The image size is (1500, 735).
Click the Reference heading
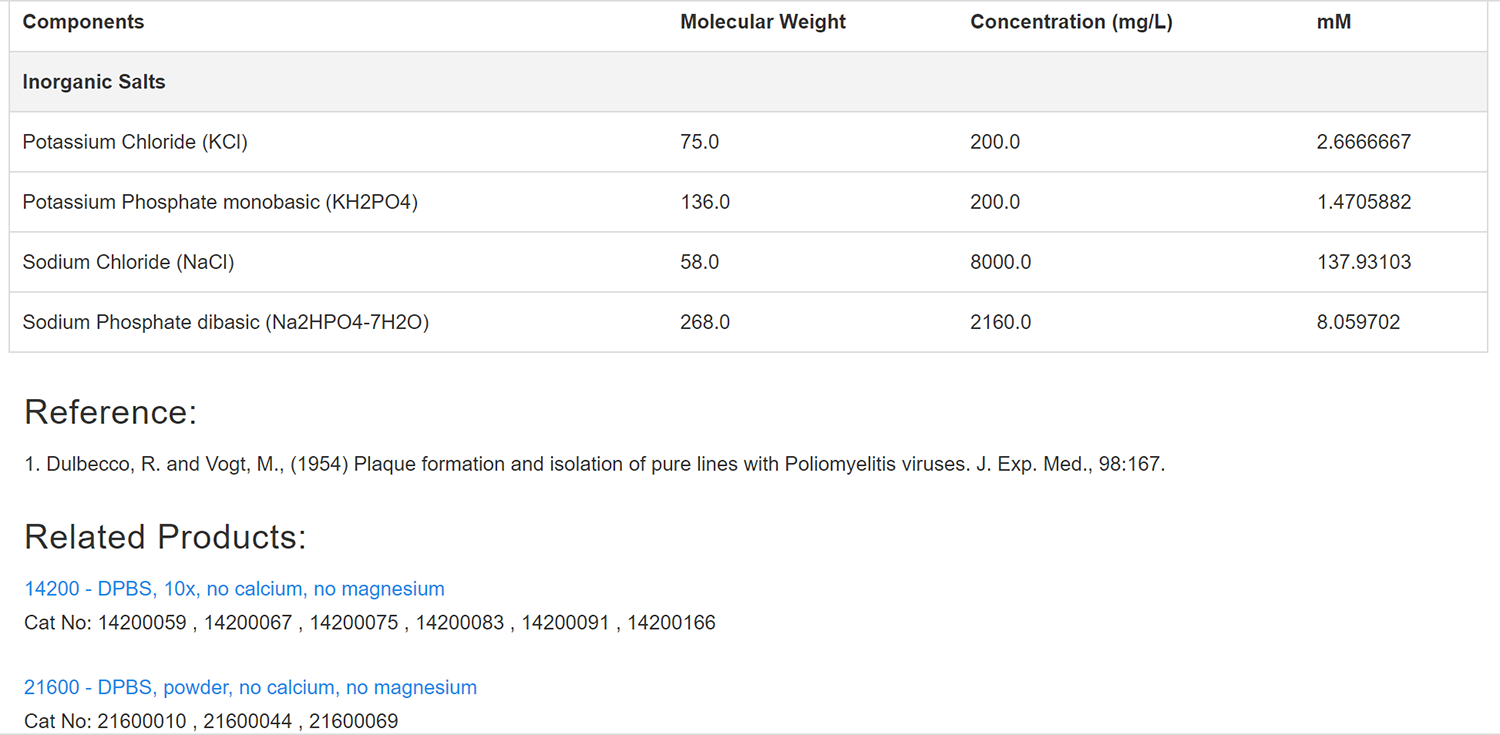(x=111, y=412)
